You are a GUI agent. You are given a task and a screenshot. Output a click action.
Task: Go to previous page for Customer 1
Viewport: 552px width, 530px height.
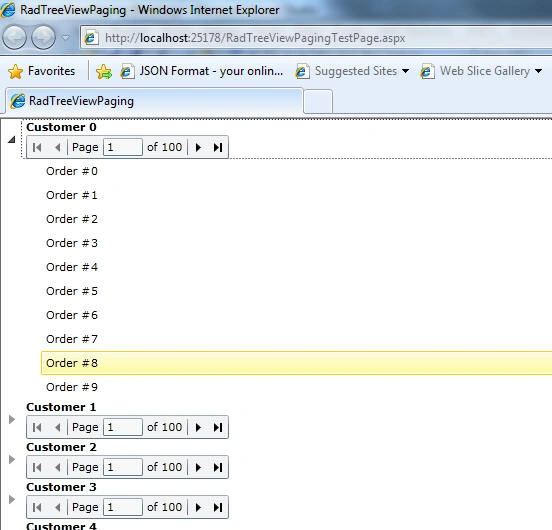pos(58,427)
